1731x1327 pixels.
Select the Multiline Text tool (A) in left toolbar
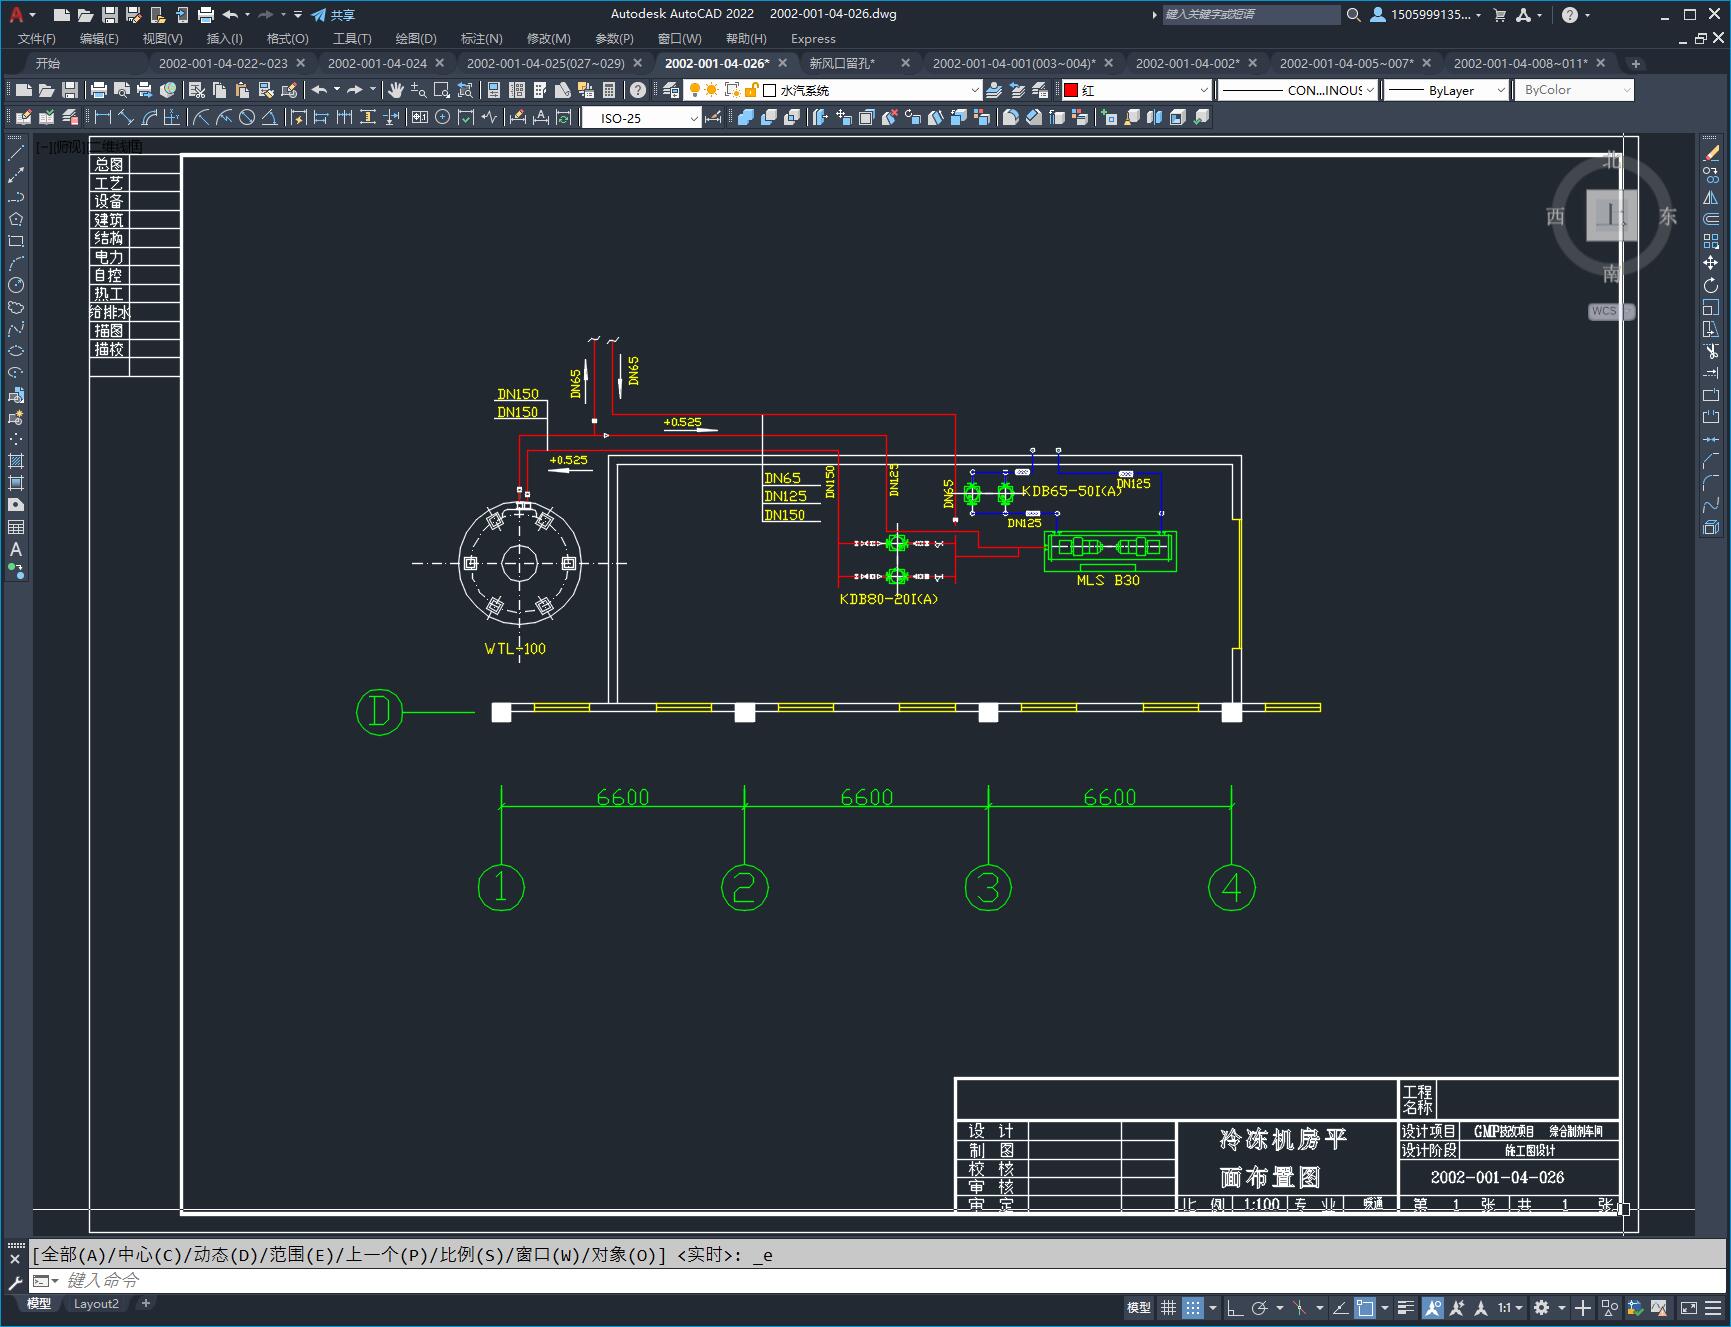coord(16,549)
